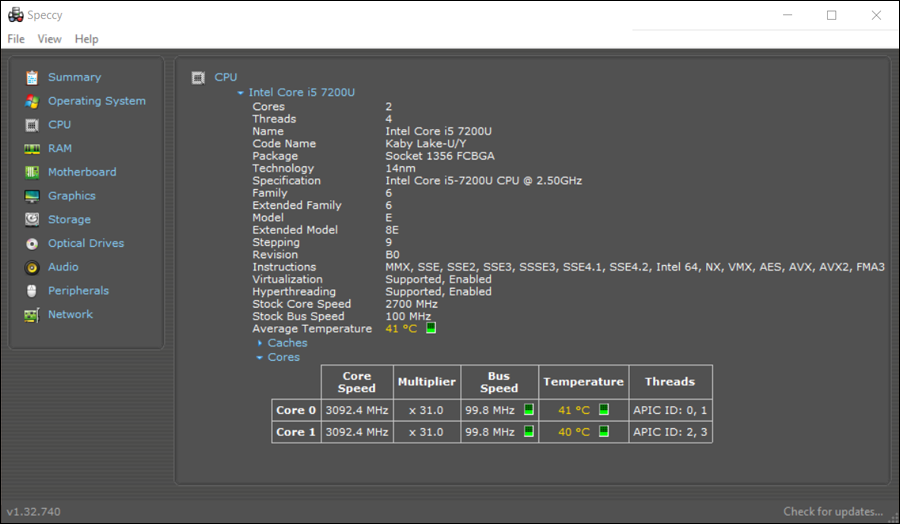Click the Multiplier column header
This screenshot has height=524, width=900.
coord(426,382)
